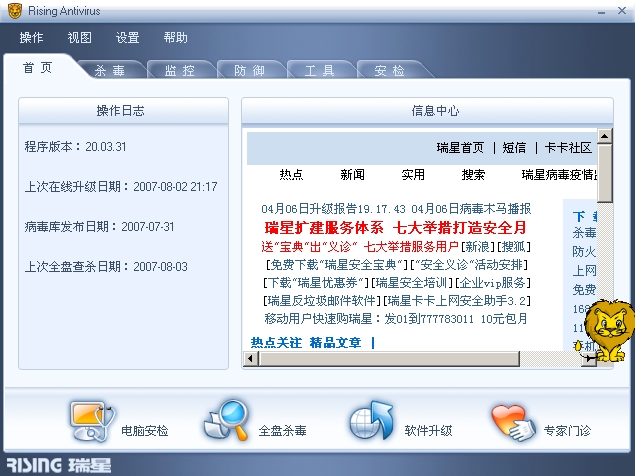
Task: Click the 信息中心 panel header
Action: [428, 111]
